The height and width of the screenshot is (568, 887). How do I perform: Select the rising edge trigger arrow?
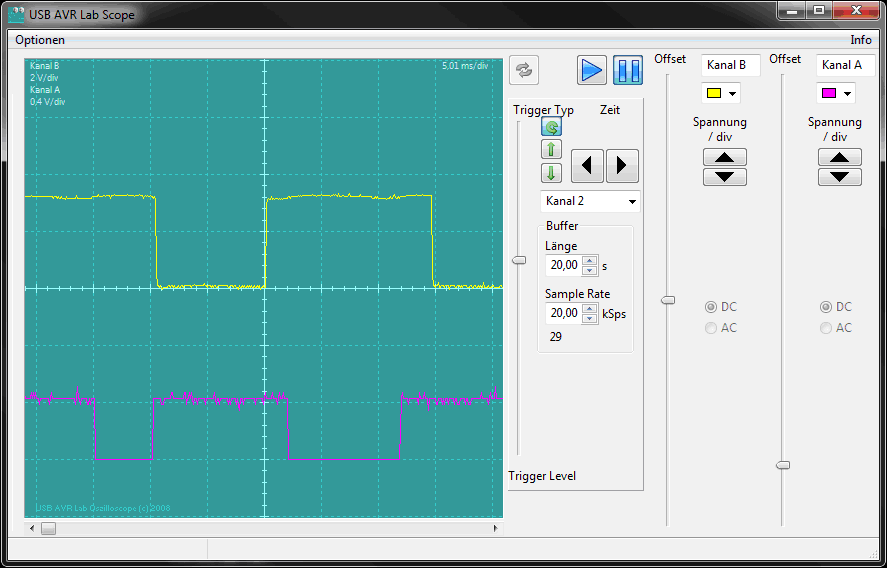(x=552, y=149)
